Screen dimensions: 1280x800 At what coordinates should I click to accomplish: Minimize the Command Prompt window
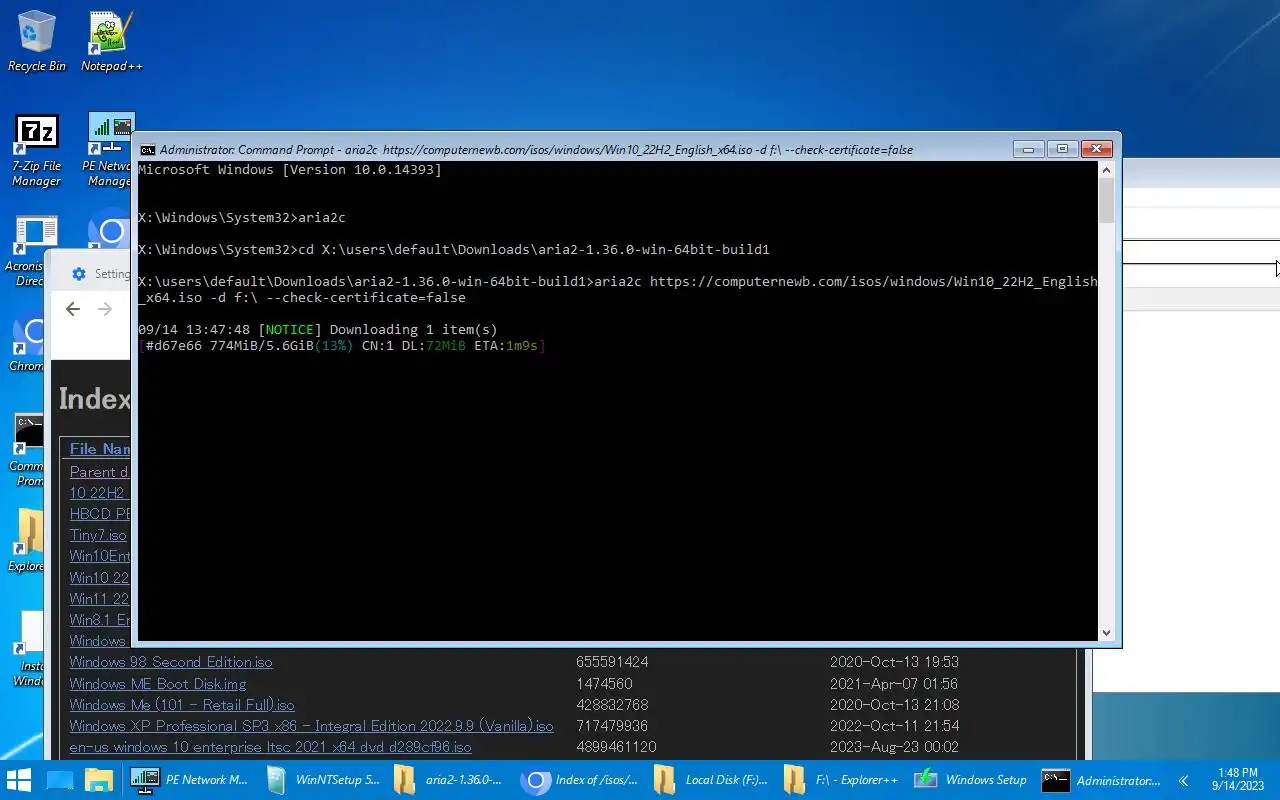pyautogui.click(x=1028, y=149)
